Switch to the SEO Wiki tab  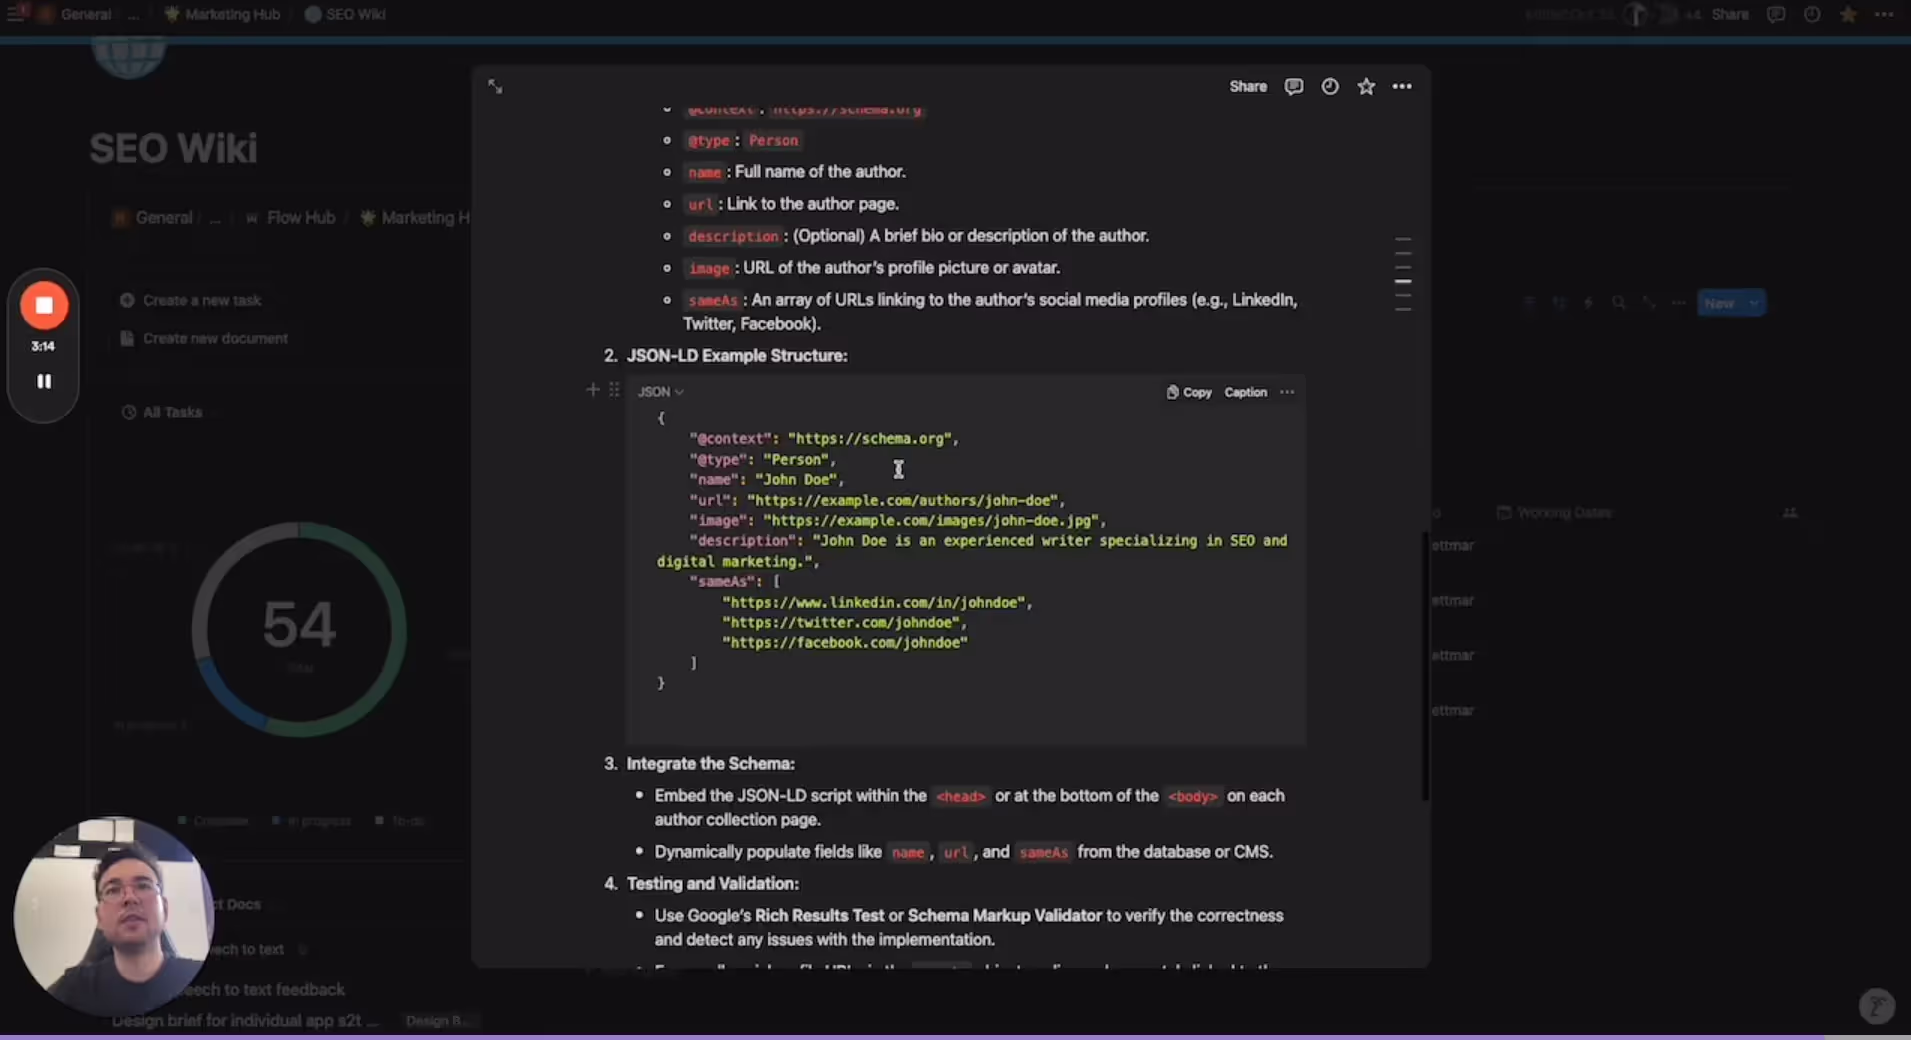[x=345, y=14]
